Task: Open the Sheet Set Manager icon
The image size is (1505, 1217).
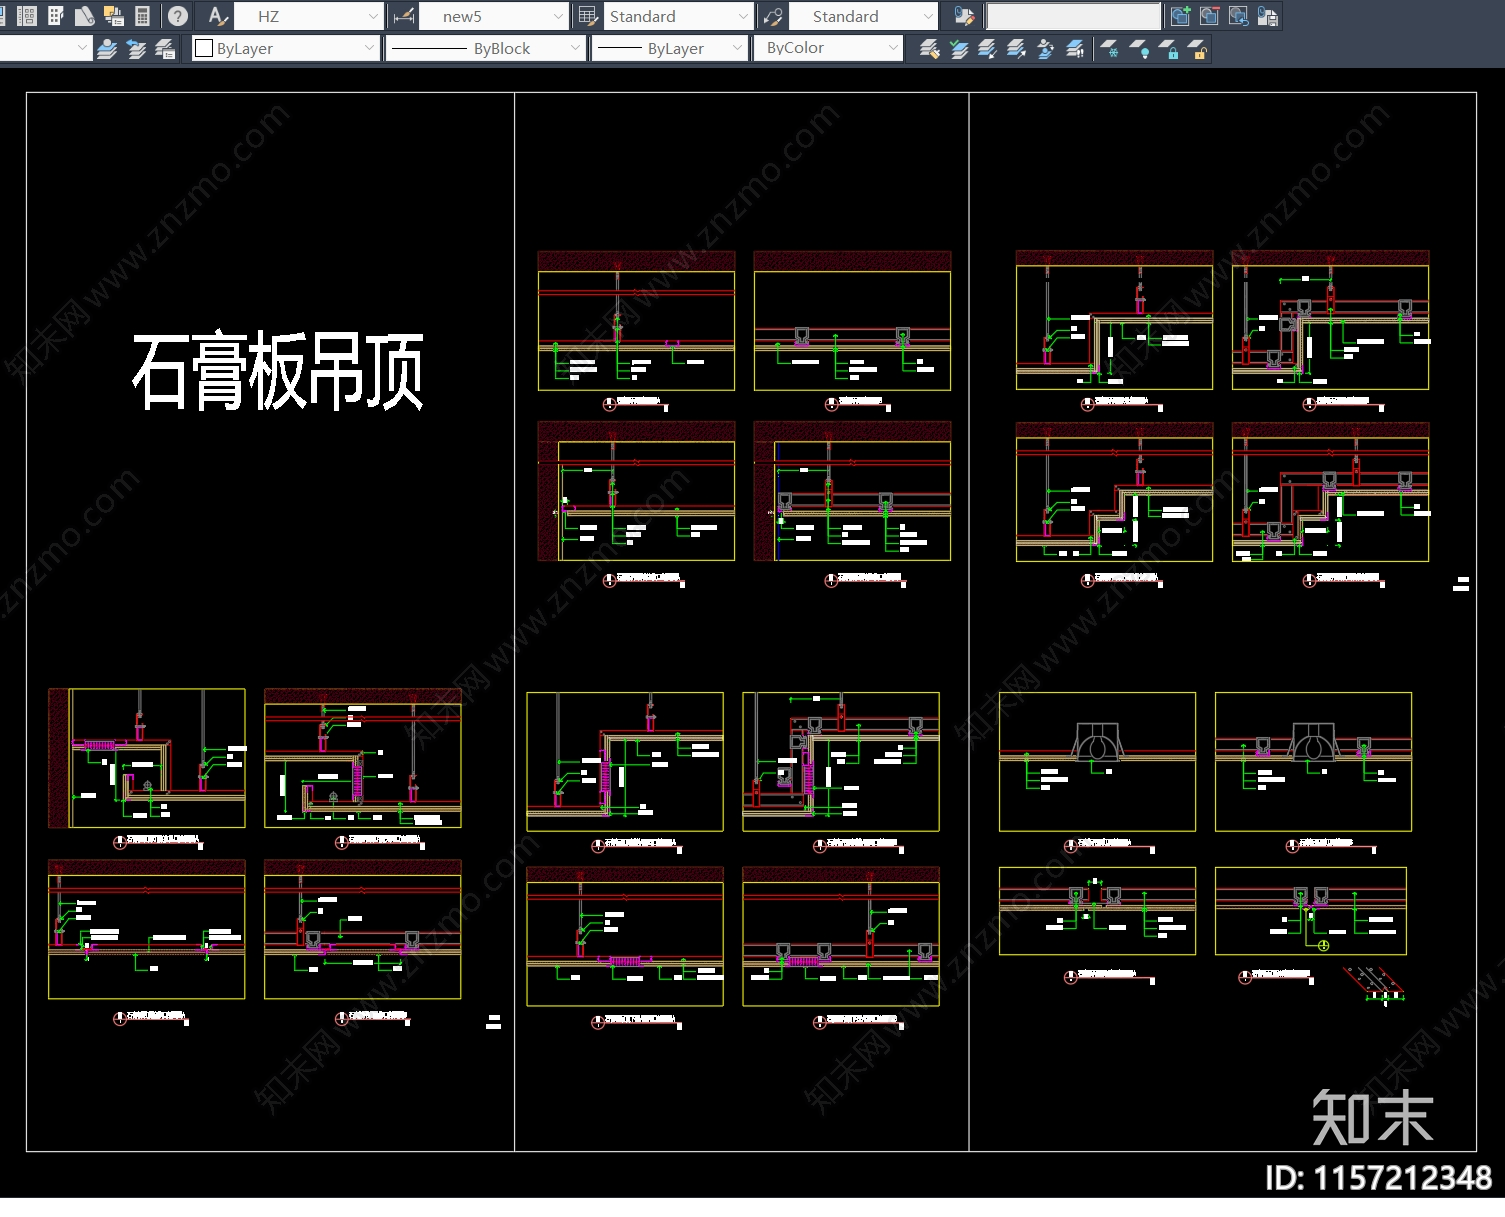Action: (x=85, y=16)
